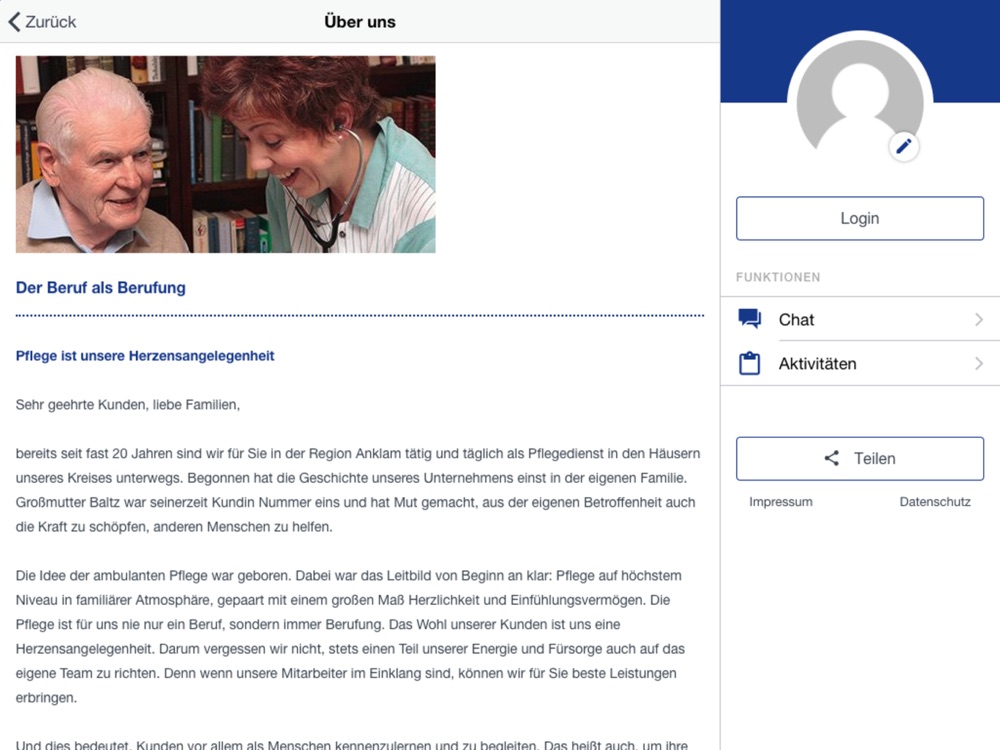Viewport: 1000px width, 750px height.
Task: Expand the Chat row chevron
Action: (x=979, y=320)
